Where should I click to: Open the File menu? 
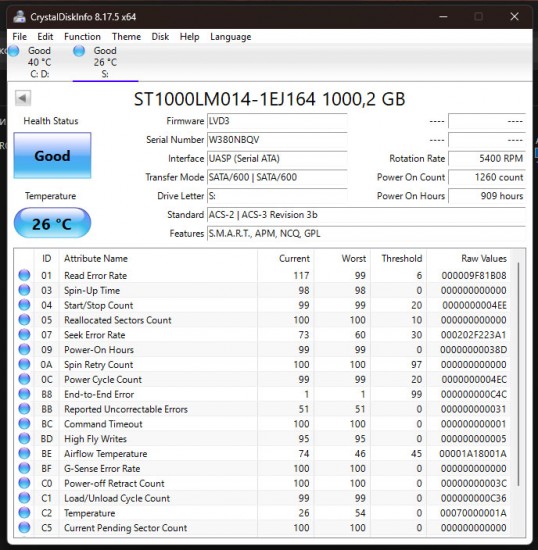click(19, 36)
